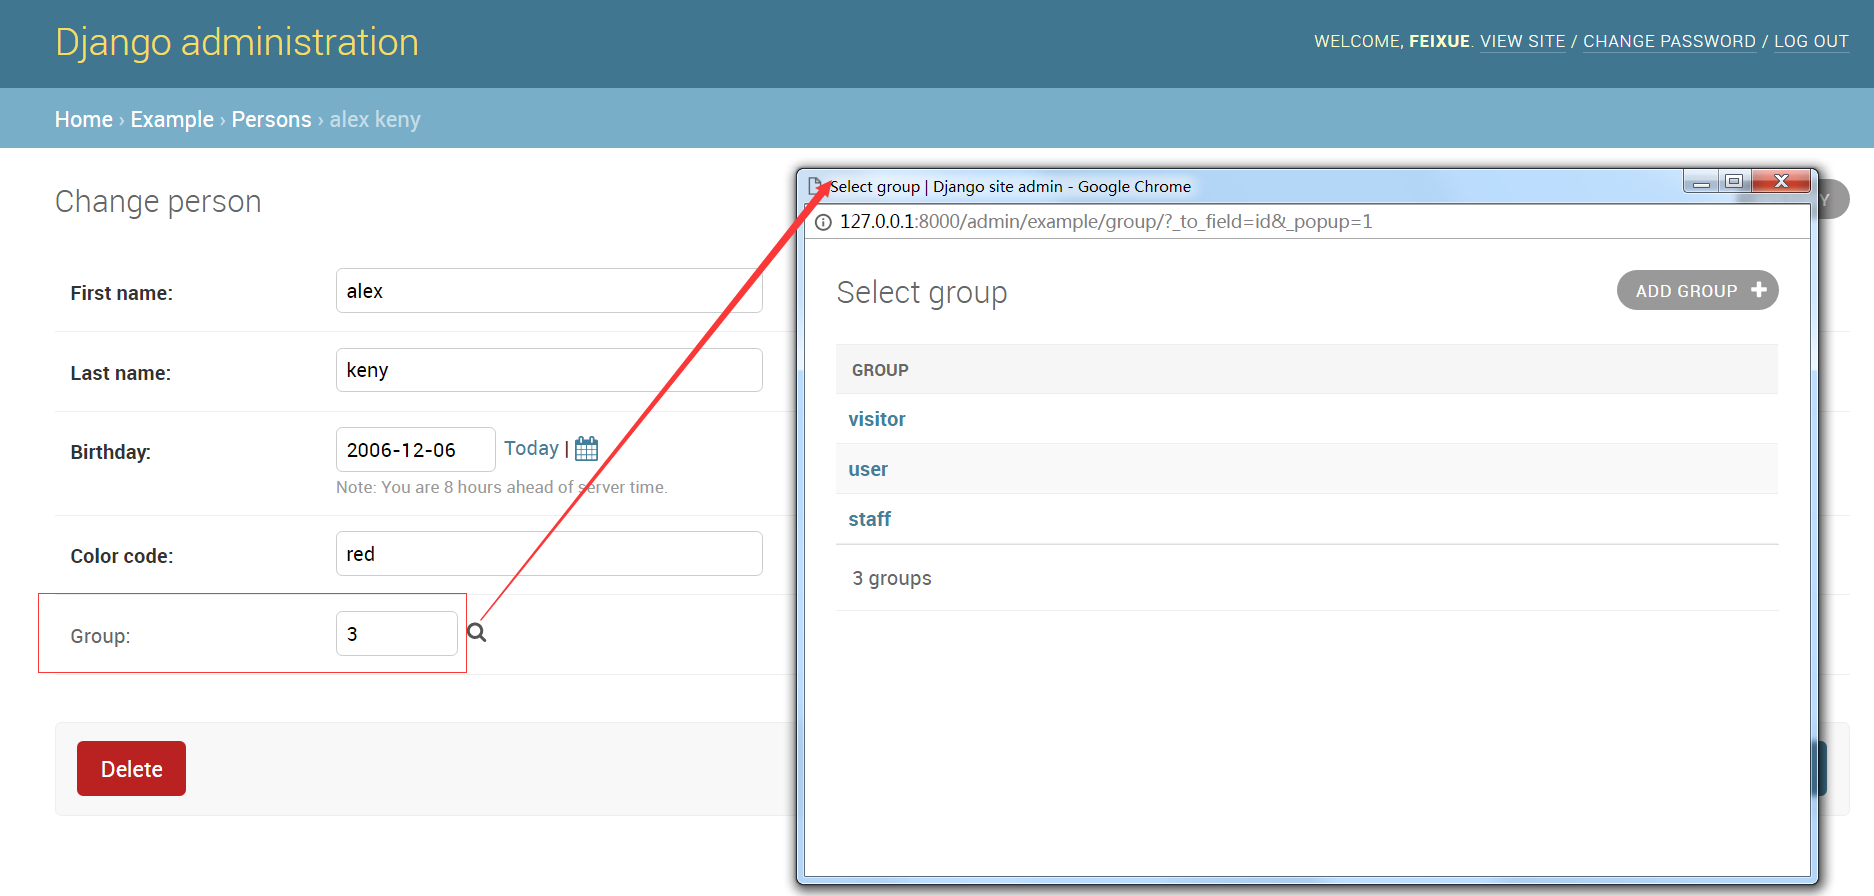Click the plus icon on Add Group button
Screen dimensions: 1874x896
[1759, 290]
